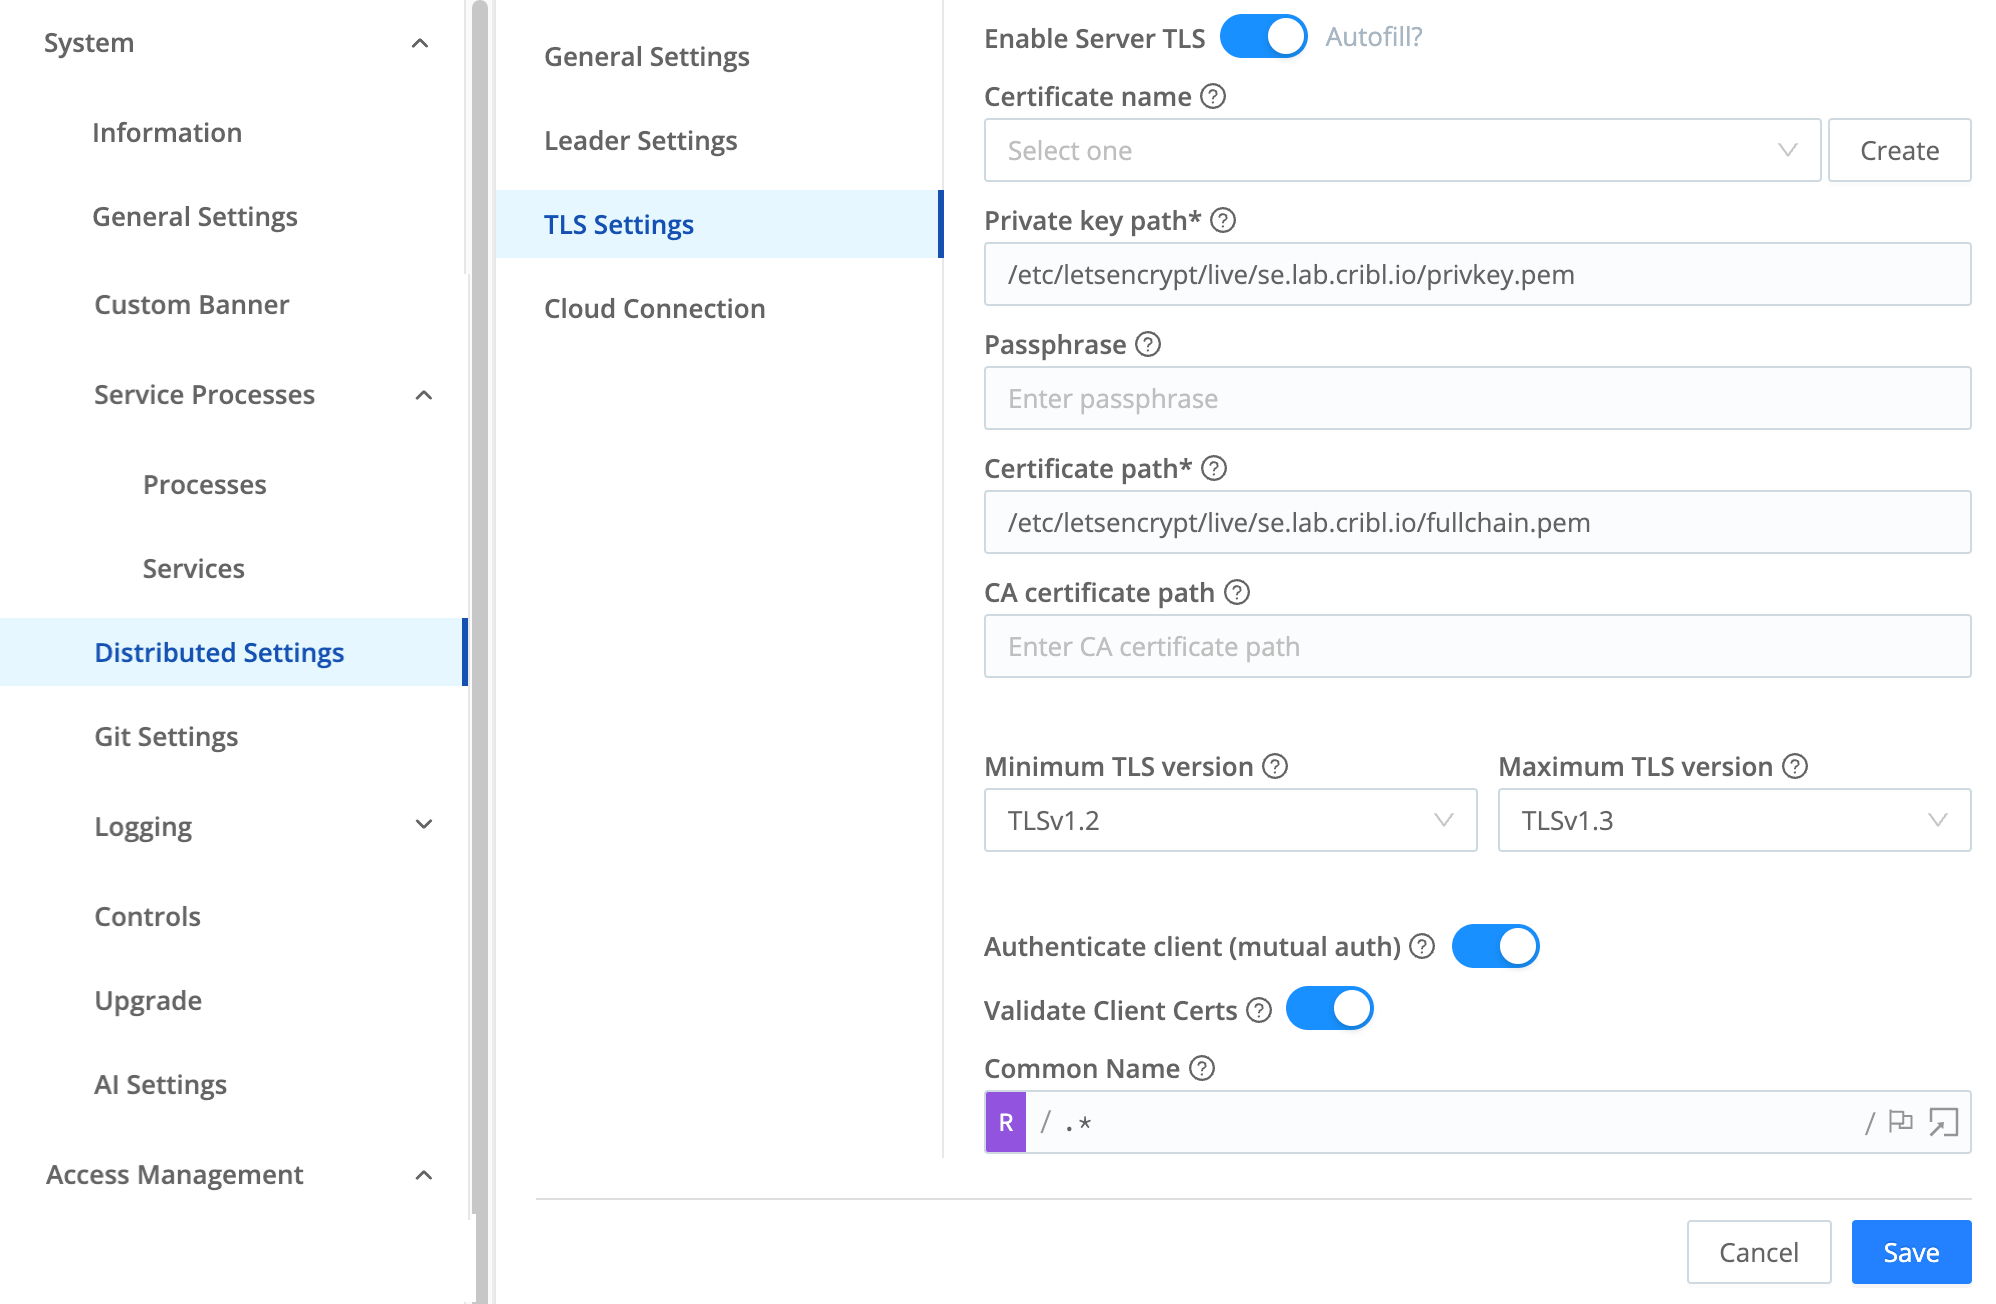This screenshot has width=1996, height=1304.
Task: Disable the Enable Server TLS toggle
Action: [x=1263, y=37]
